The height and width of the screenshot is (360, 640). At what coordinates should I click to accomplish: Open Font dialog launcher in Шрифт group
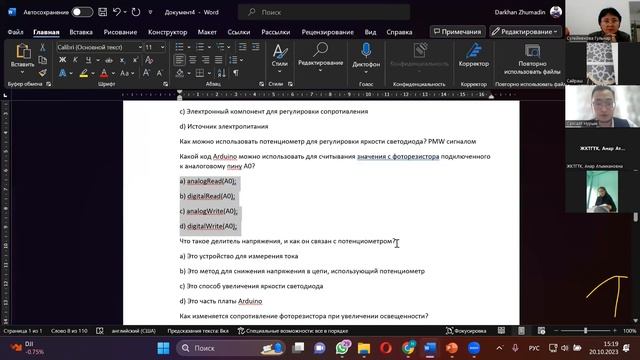click(166, 84)
